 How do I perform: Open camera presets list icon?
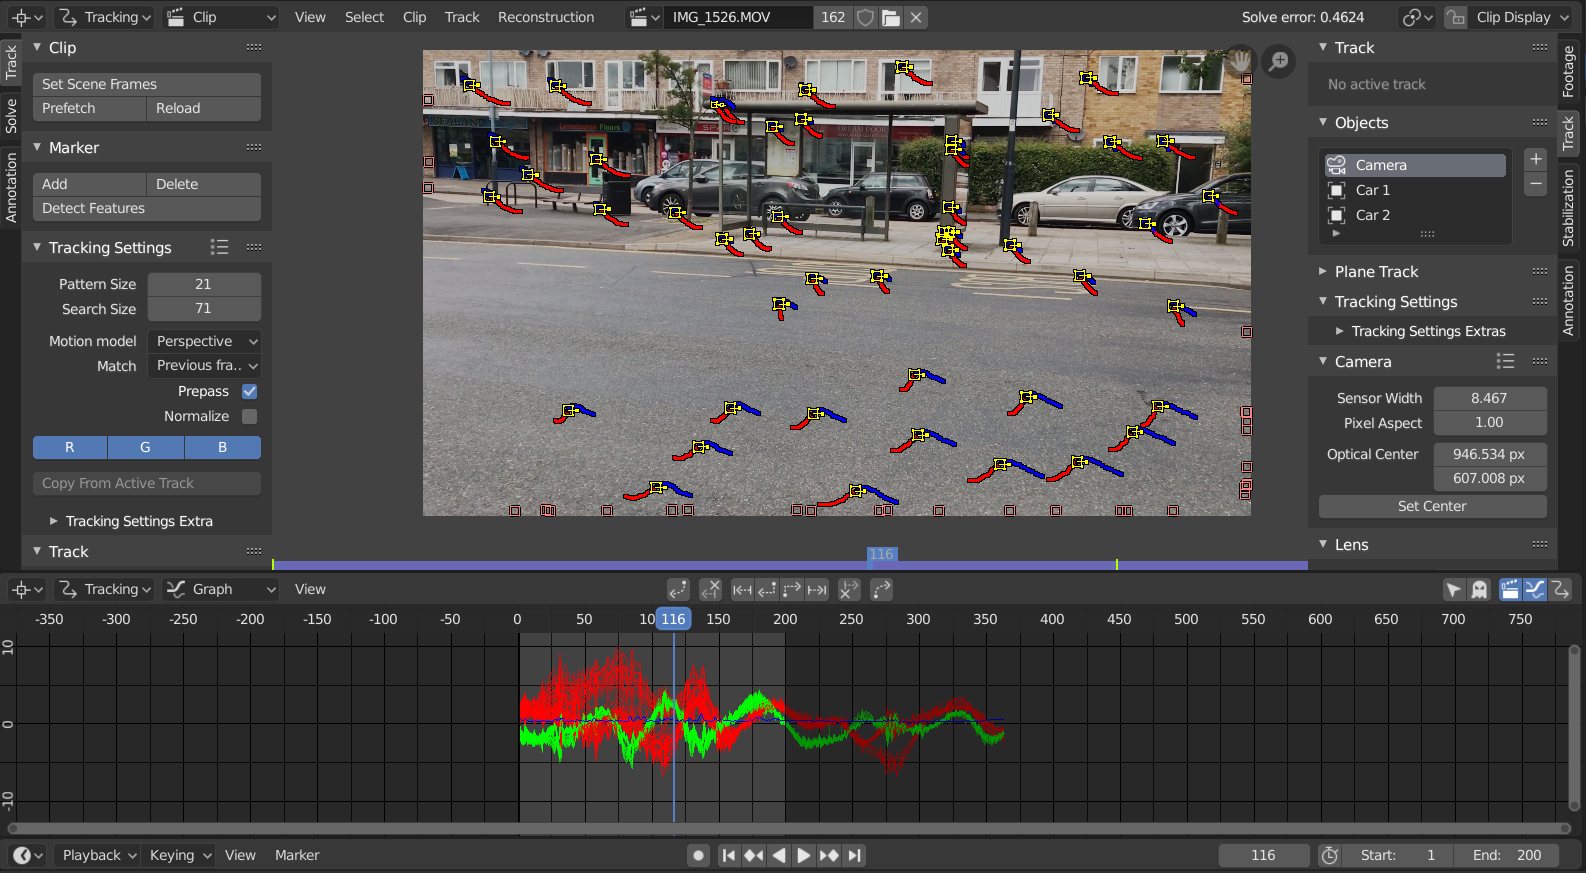[x=1505, y=361]
